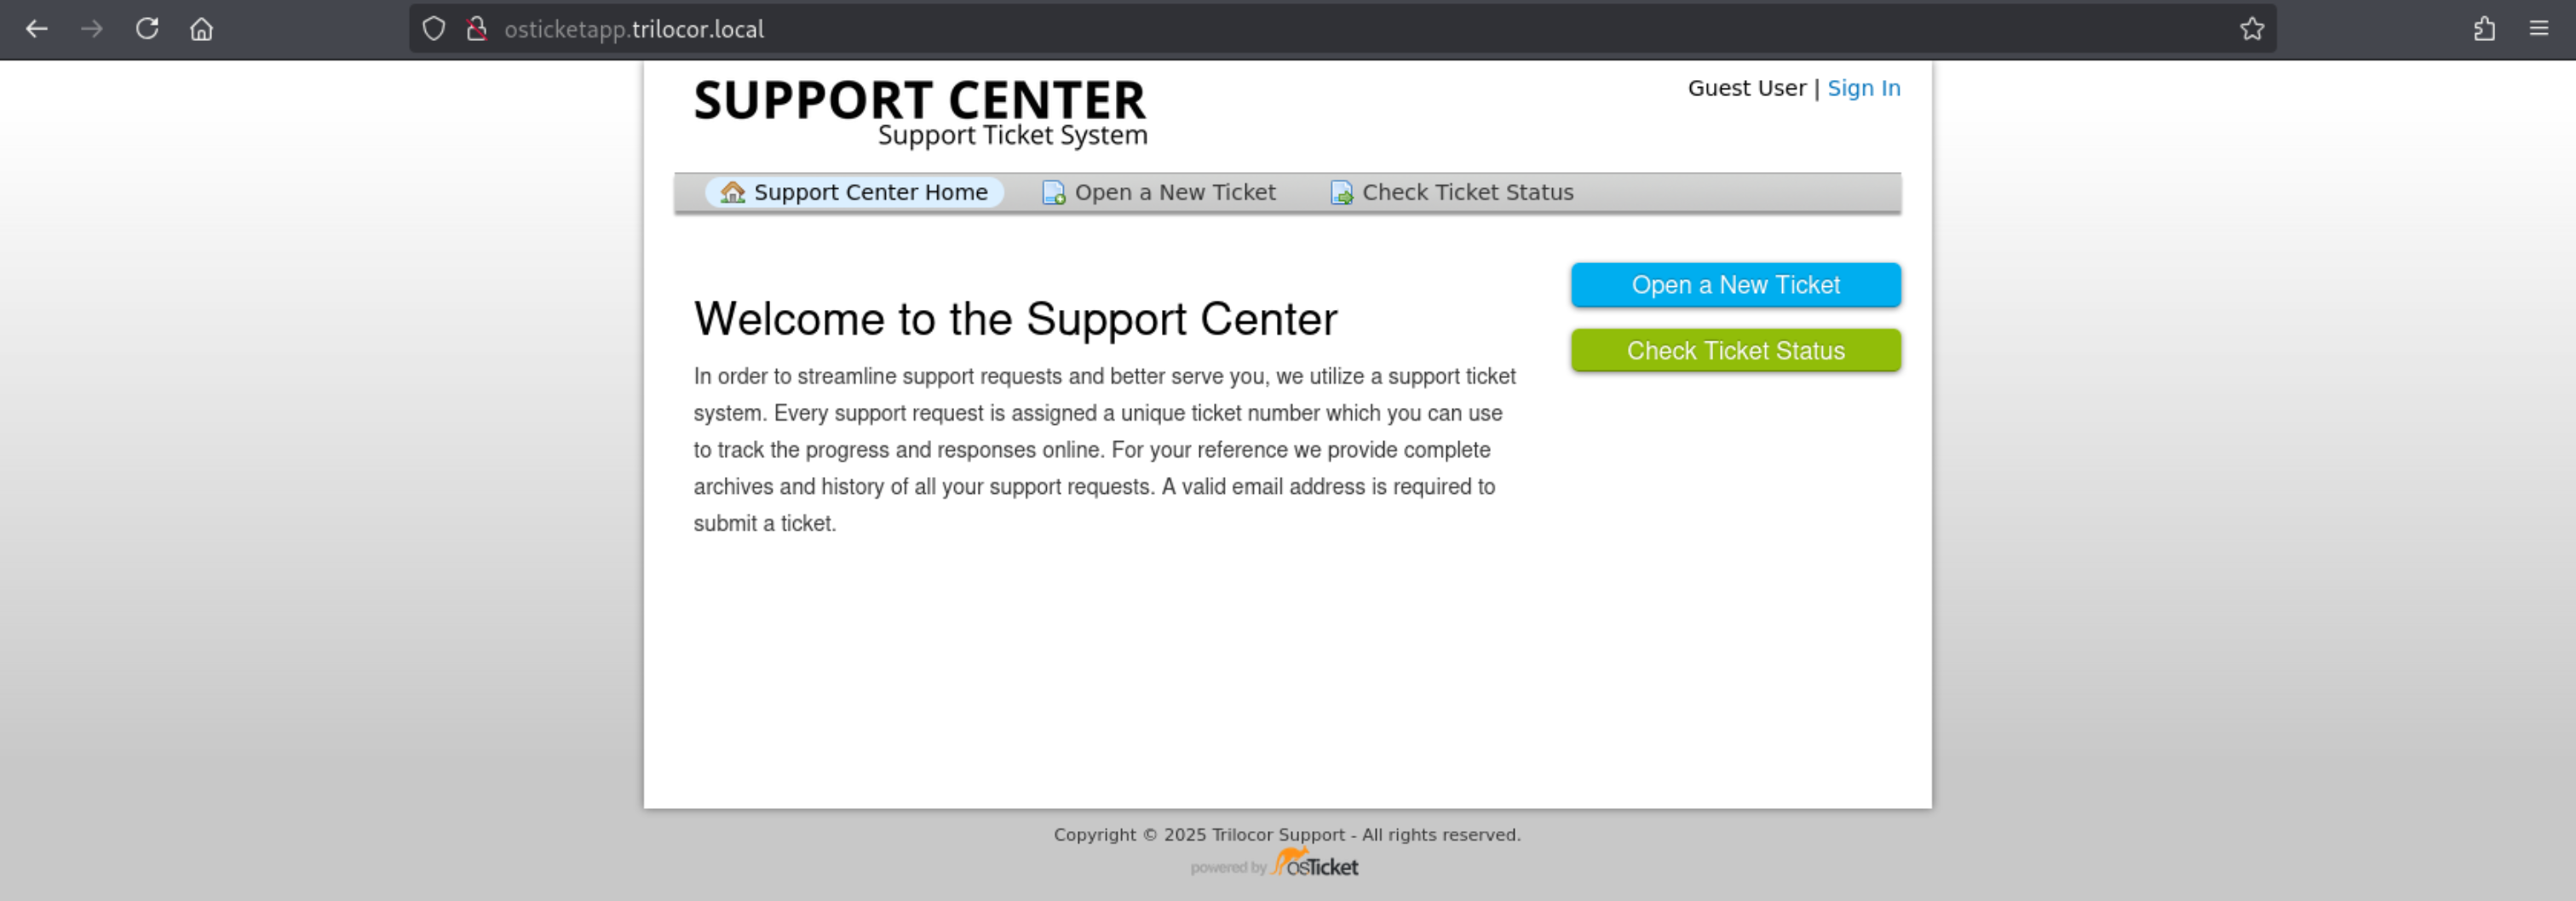2576x901 pixels.
Task: Select the Open a New Ticket nav tab
Action: pyautogui.click(x=1159, y=192)
